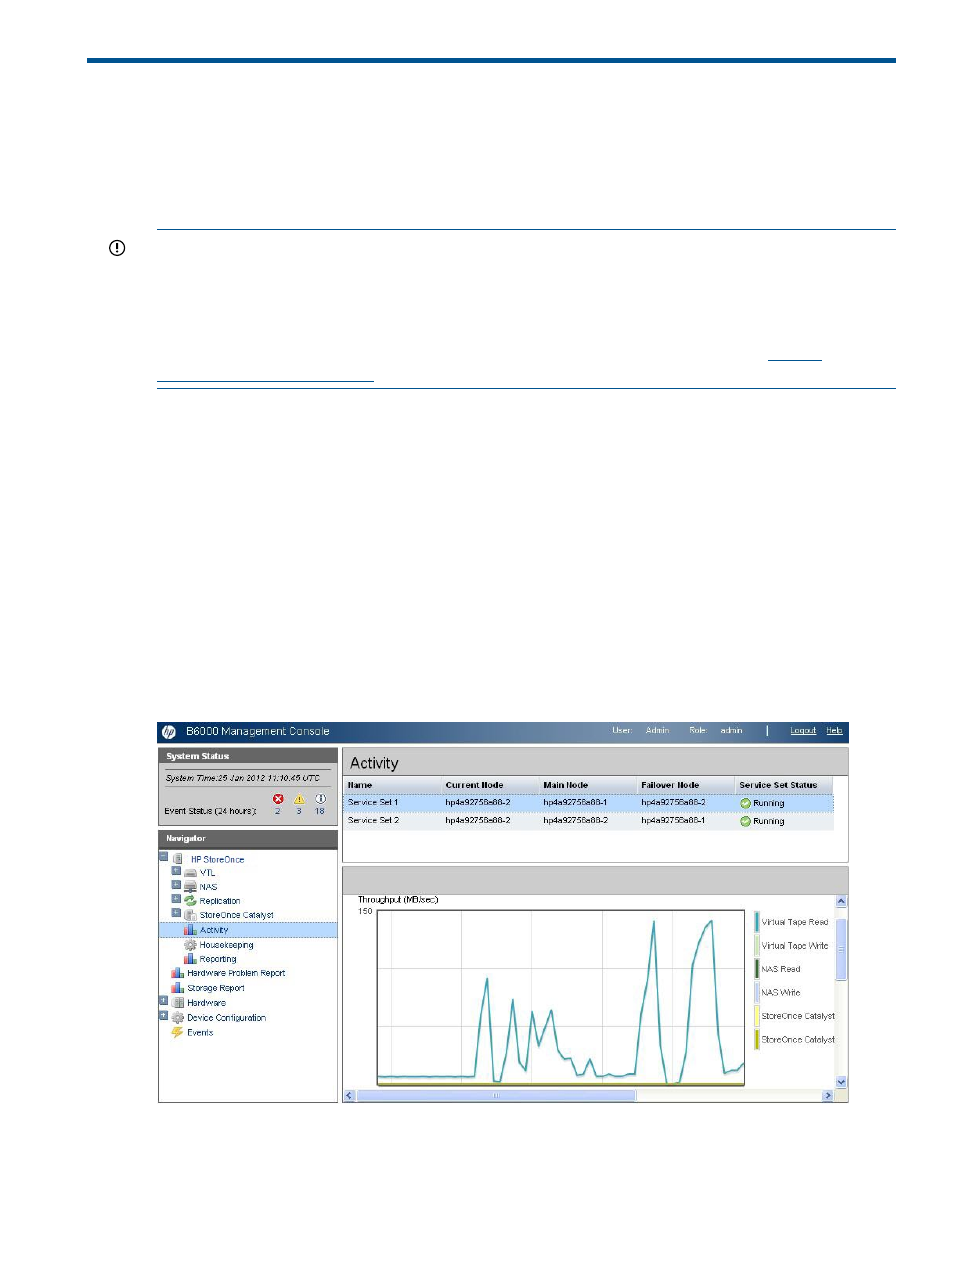Image resolution: width=954 pixels, height=1270 pixels.
Task: Open Reporting in the Navigator
Action: [218, 959]
